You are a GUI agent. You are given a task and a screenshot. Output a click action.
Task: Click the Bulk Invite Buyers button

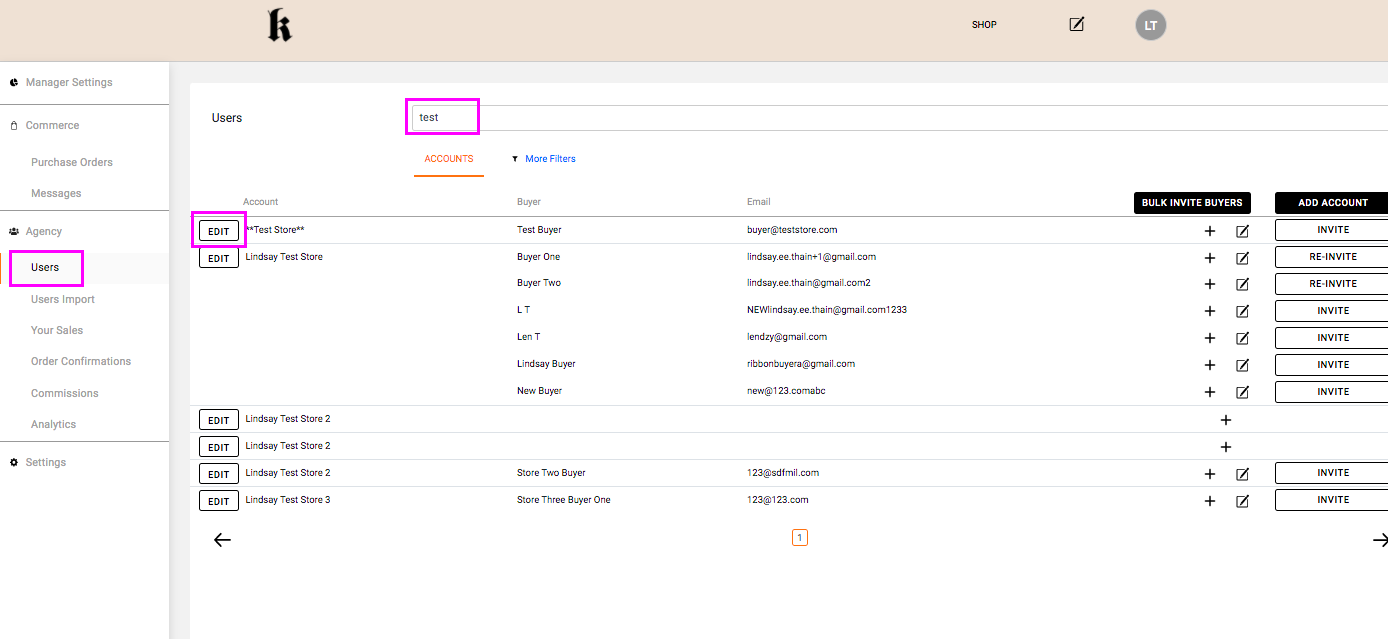pyautogui.click(x=1191, y=203)
